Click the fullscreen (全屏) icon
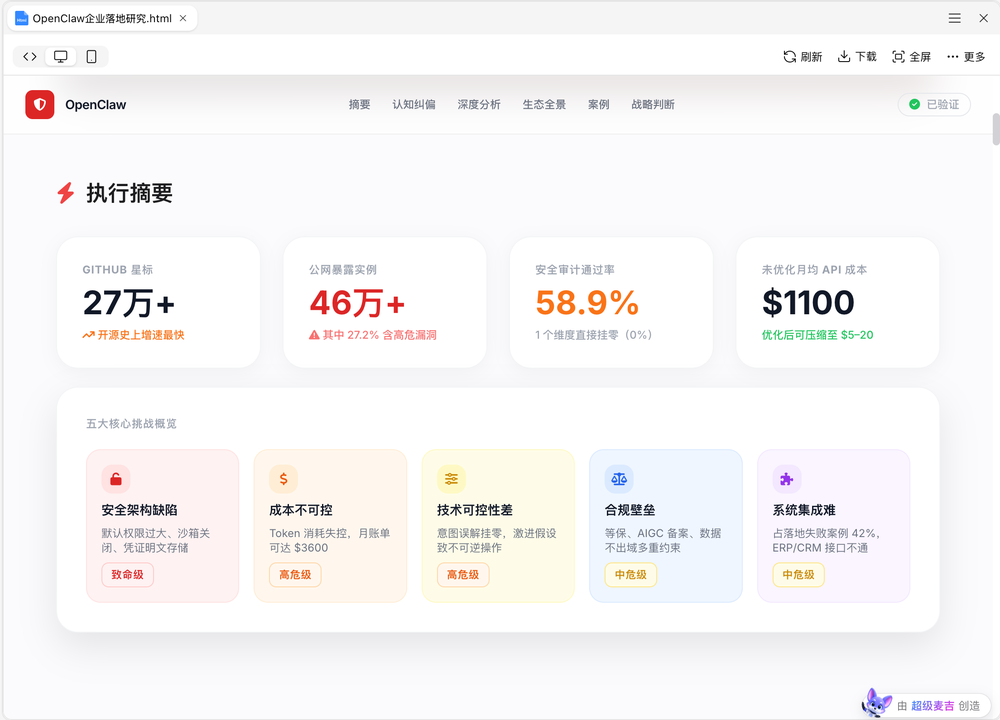 pos(896,56)
